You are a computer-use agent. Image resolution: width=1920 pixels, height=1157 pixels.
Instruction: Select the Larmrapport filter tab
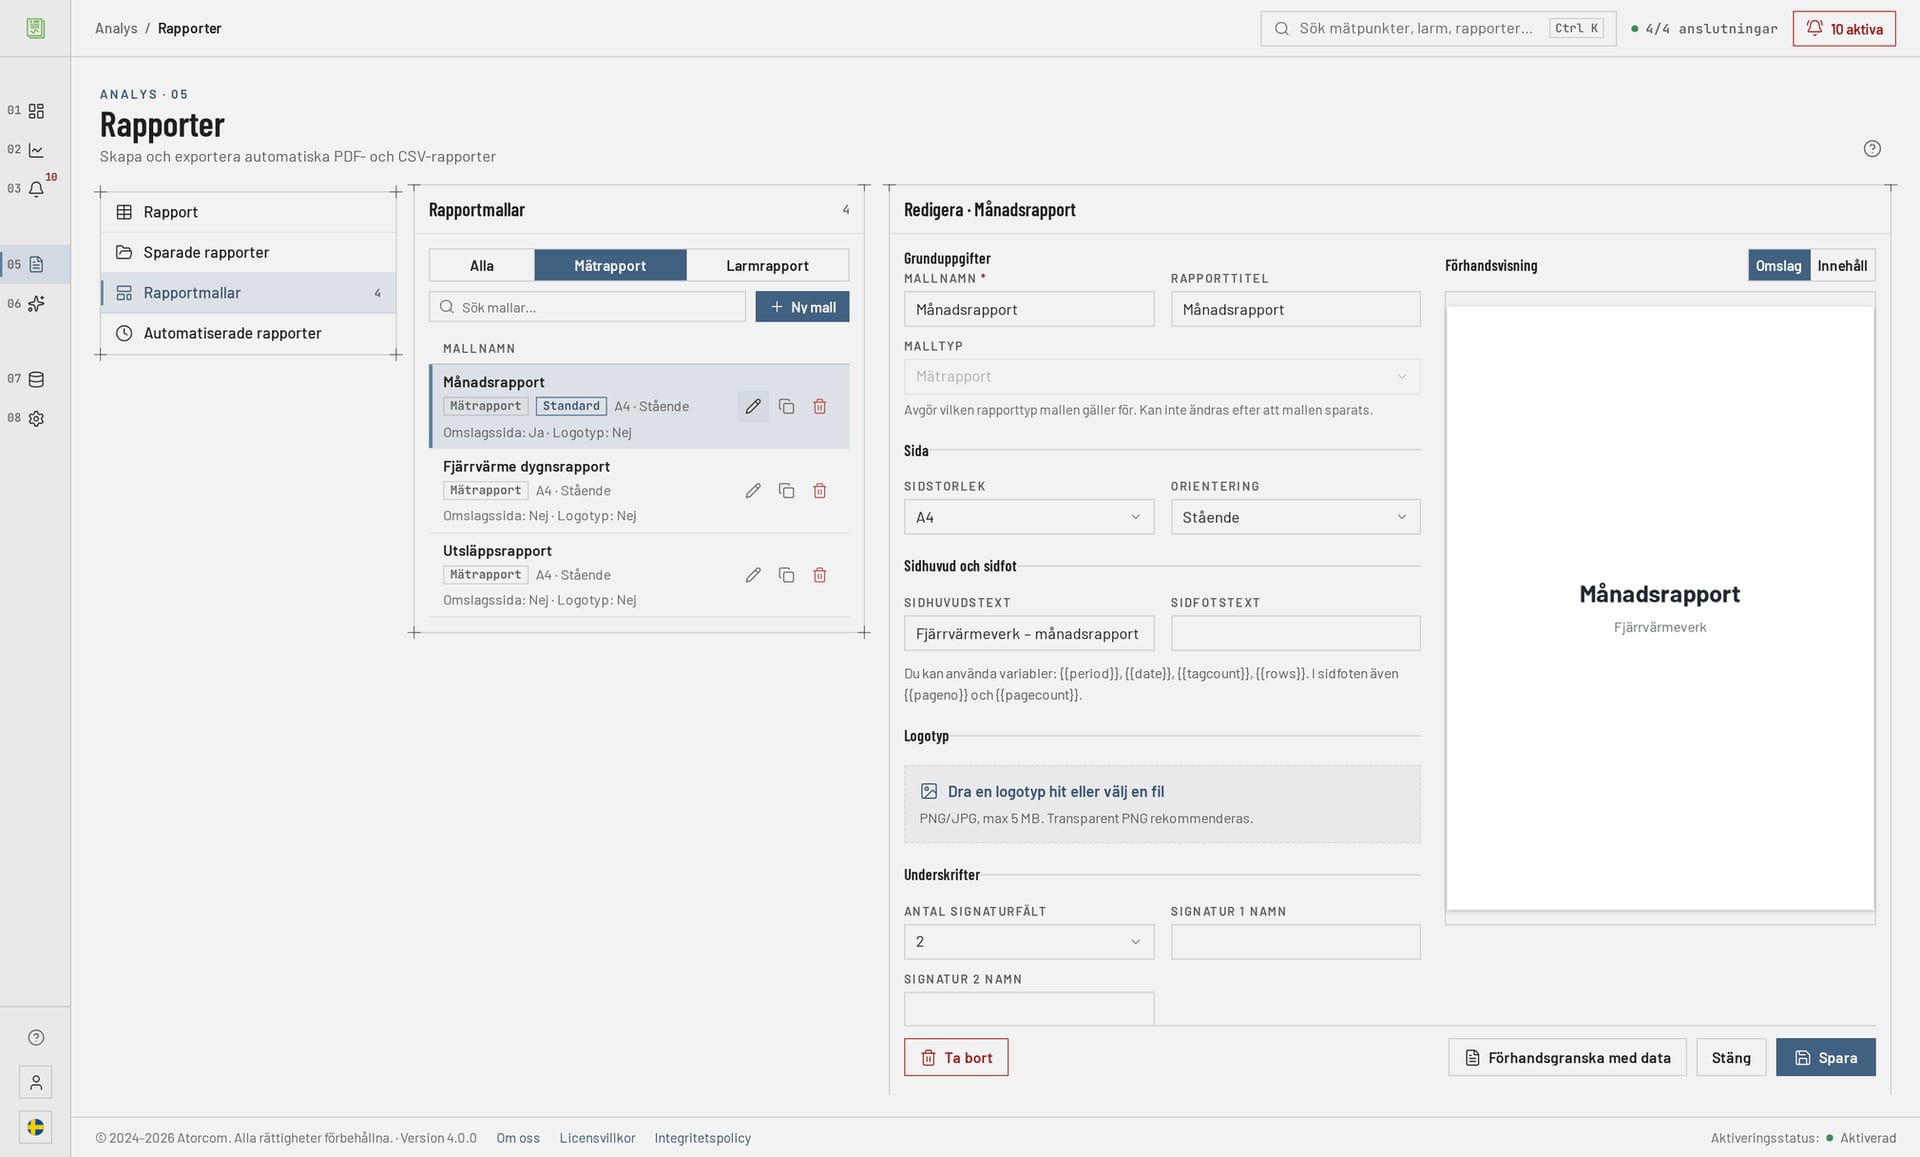click(767, 265)
